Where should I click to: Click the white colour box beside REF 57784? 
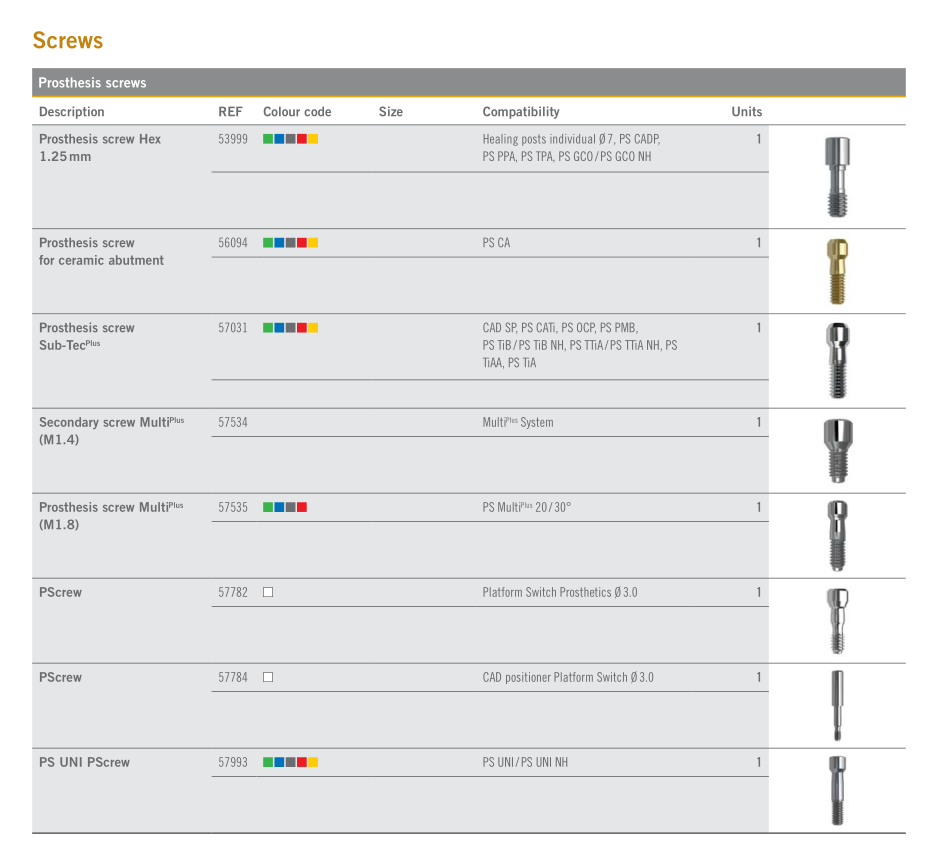coord(268,678)
